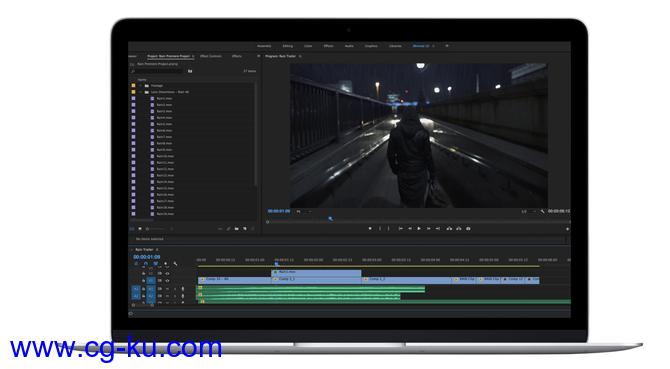Click the Program monitor playhead on scrubber
The height and width of the screenshot is (369, 670).
pyautogui.click(x=331, y=219)
